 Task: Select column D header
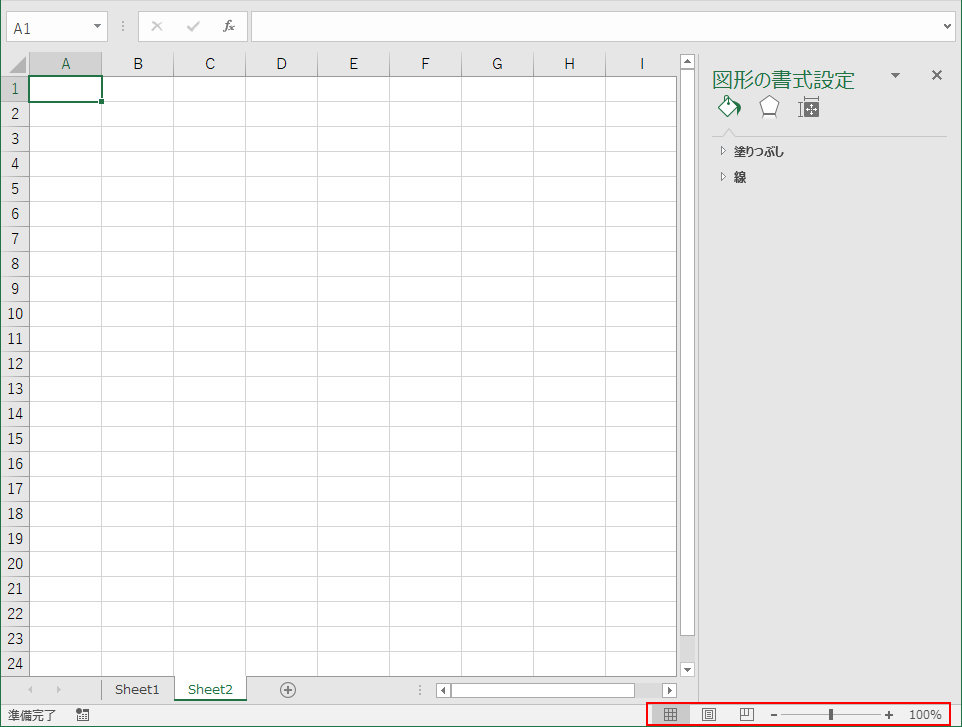point(282,64)
